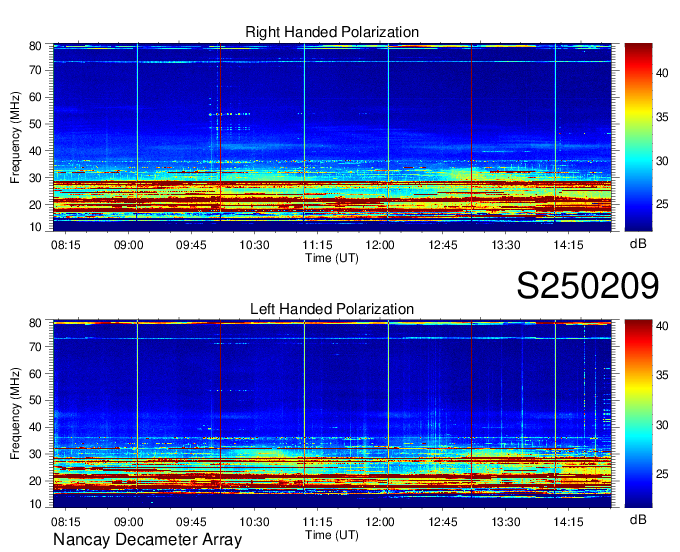Click the 08:15 tick label of top plot

coord(66,245)
